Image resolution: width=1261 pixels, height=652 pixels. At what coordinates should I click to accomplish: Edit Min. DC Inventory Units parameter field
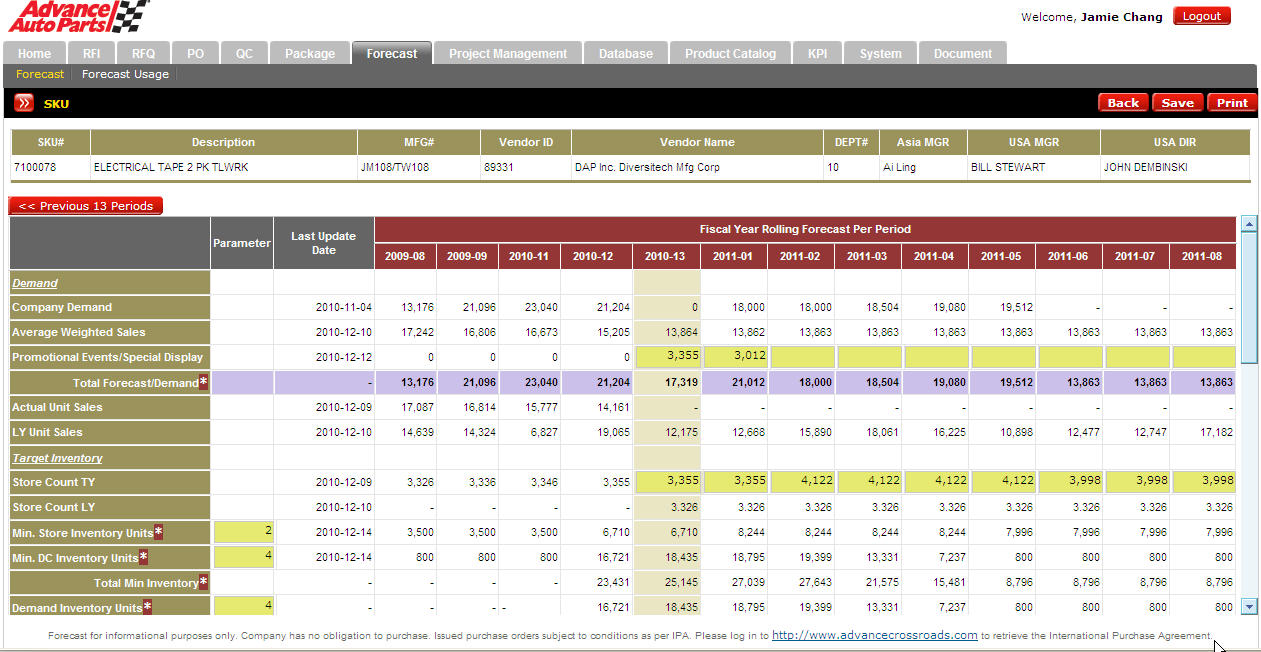coord(242,556)
